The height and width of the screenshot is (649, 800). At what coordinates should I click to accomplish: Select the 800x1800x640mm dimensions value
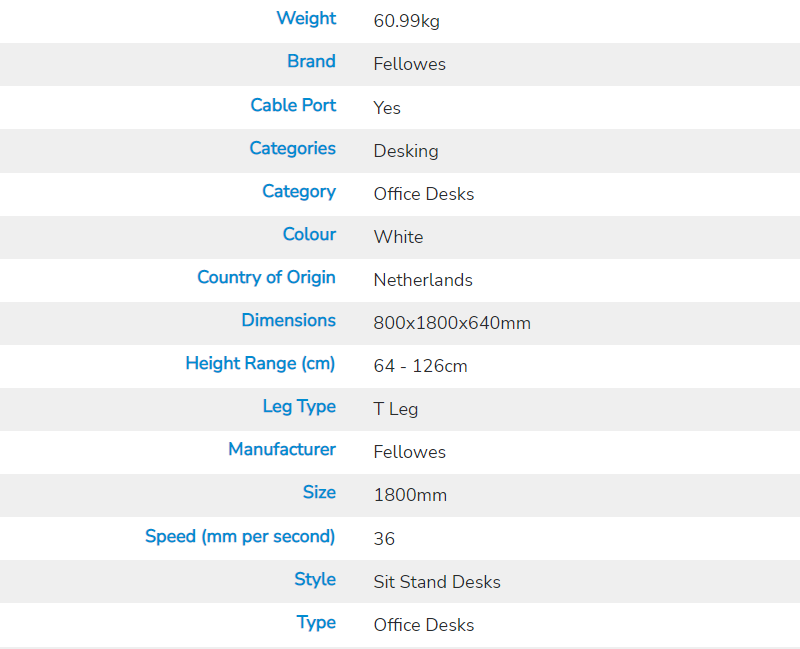point(452,323)
